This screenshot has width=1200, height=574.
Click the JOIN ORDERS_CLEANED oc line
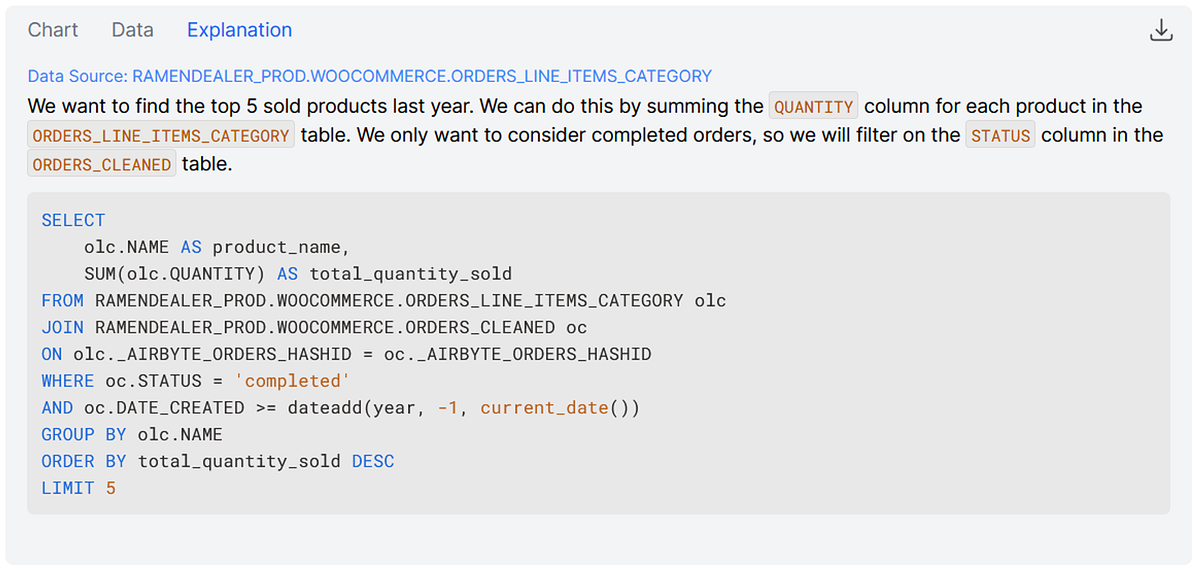pos(314,327)
